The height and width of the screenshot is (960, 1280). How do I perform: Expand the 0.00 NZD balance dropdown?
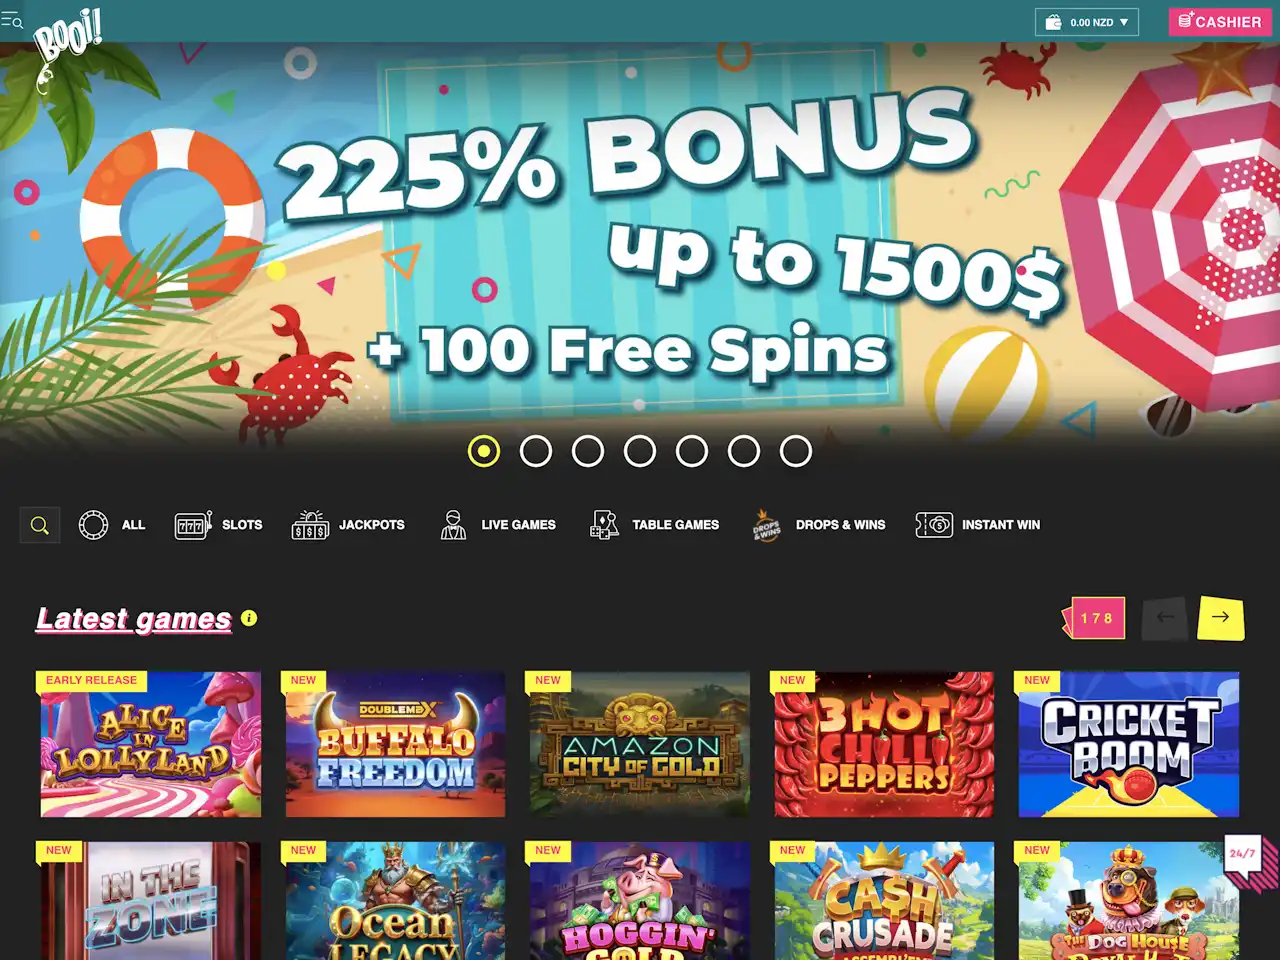(1087, 22)
